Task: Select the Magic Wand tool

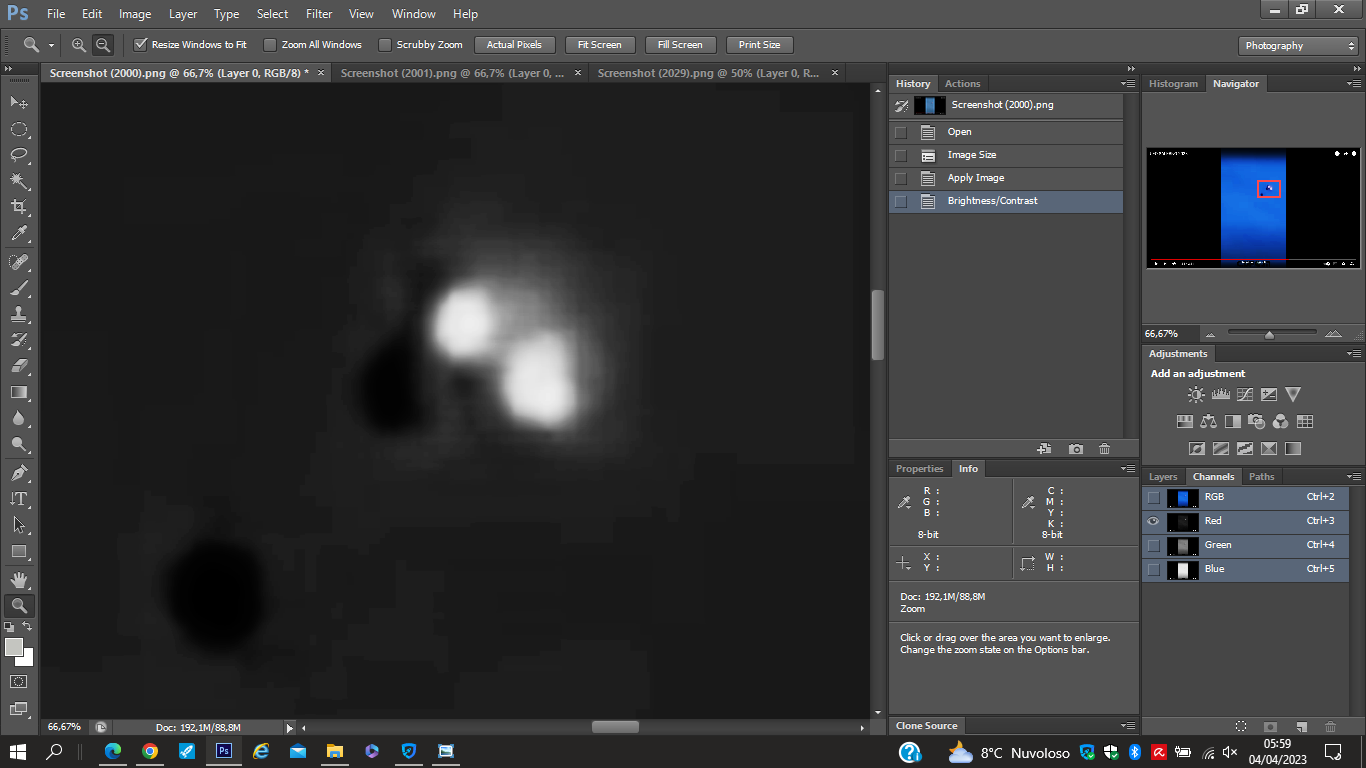Action: pyautogui.click(x=19, y=181)
